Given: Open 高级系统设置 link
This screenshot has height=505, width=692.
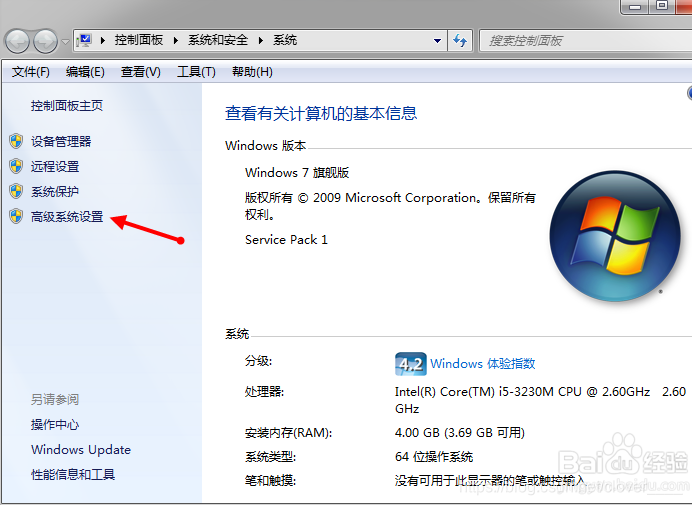Looking at the screenshot, I should point(67,216).
